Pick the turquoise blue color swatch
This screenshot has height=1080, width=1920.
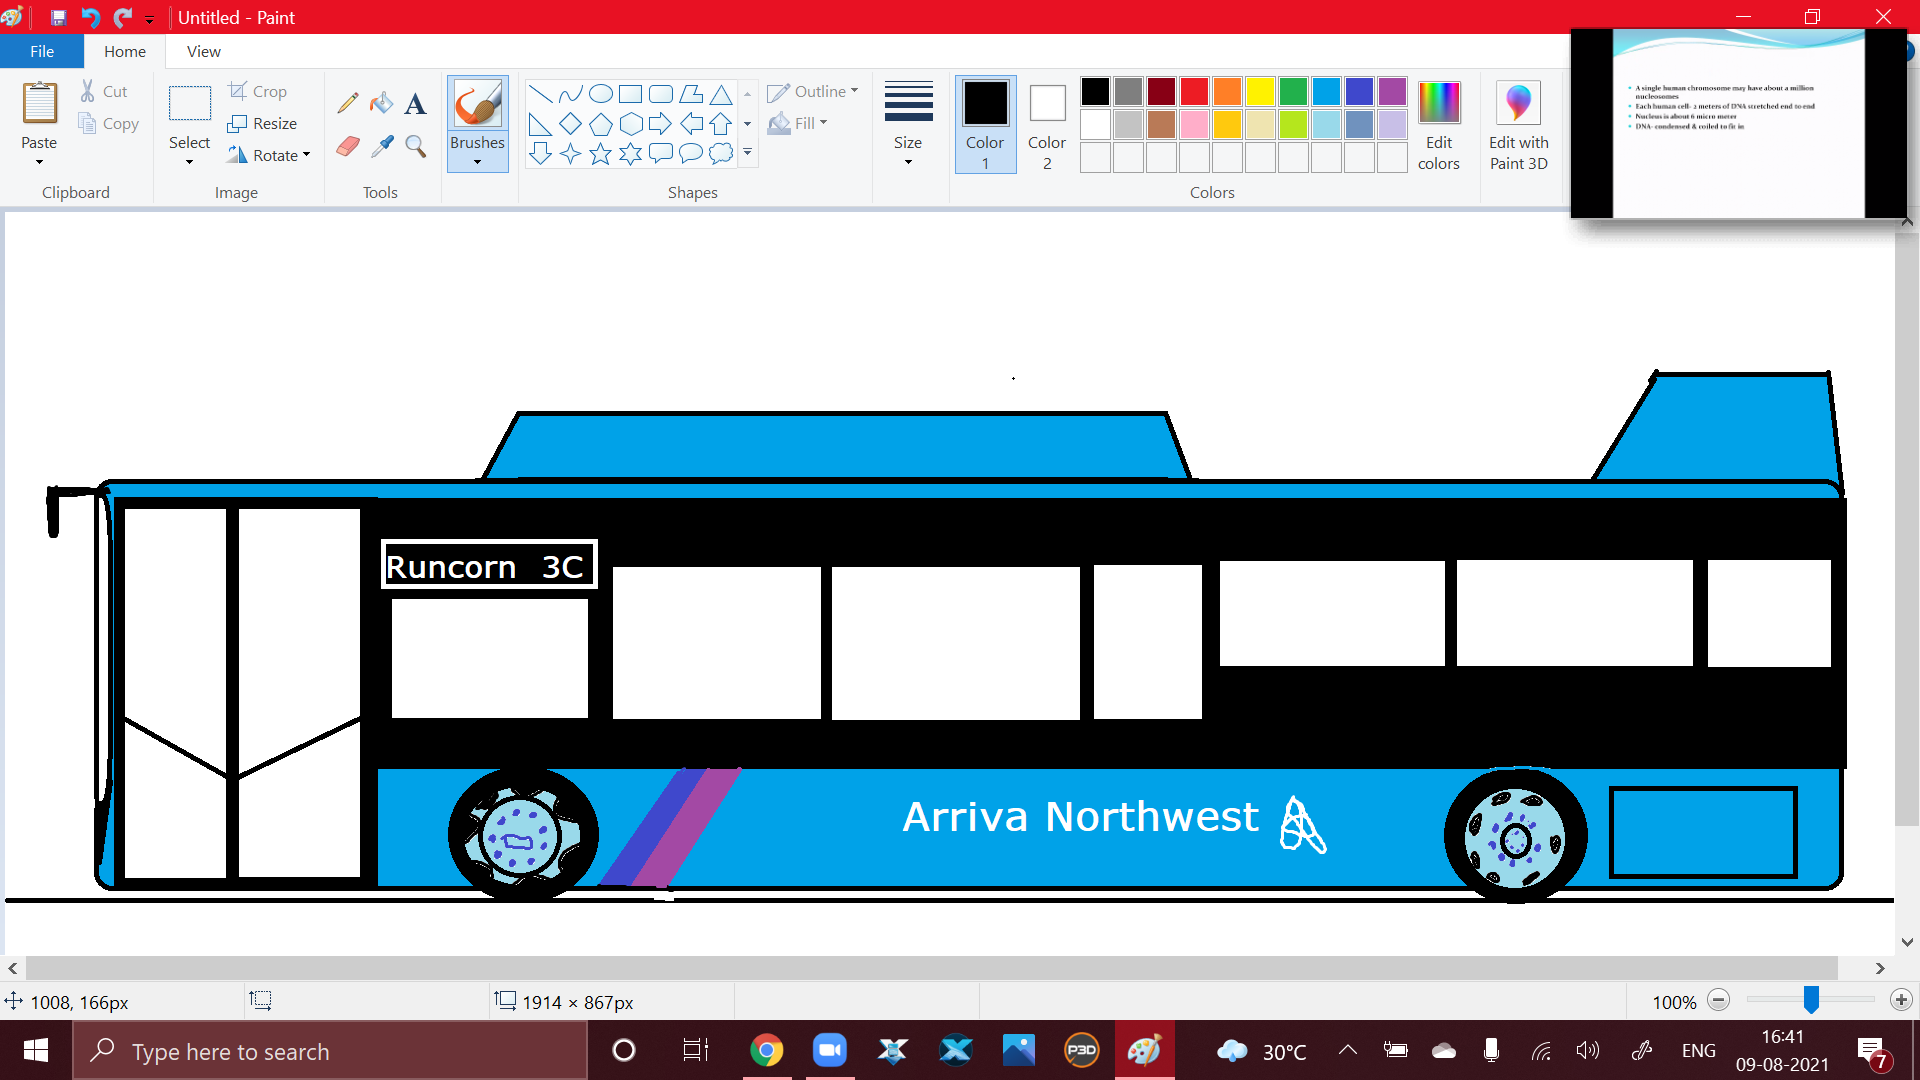click(1326, 92)
